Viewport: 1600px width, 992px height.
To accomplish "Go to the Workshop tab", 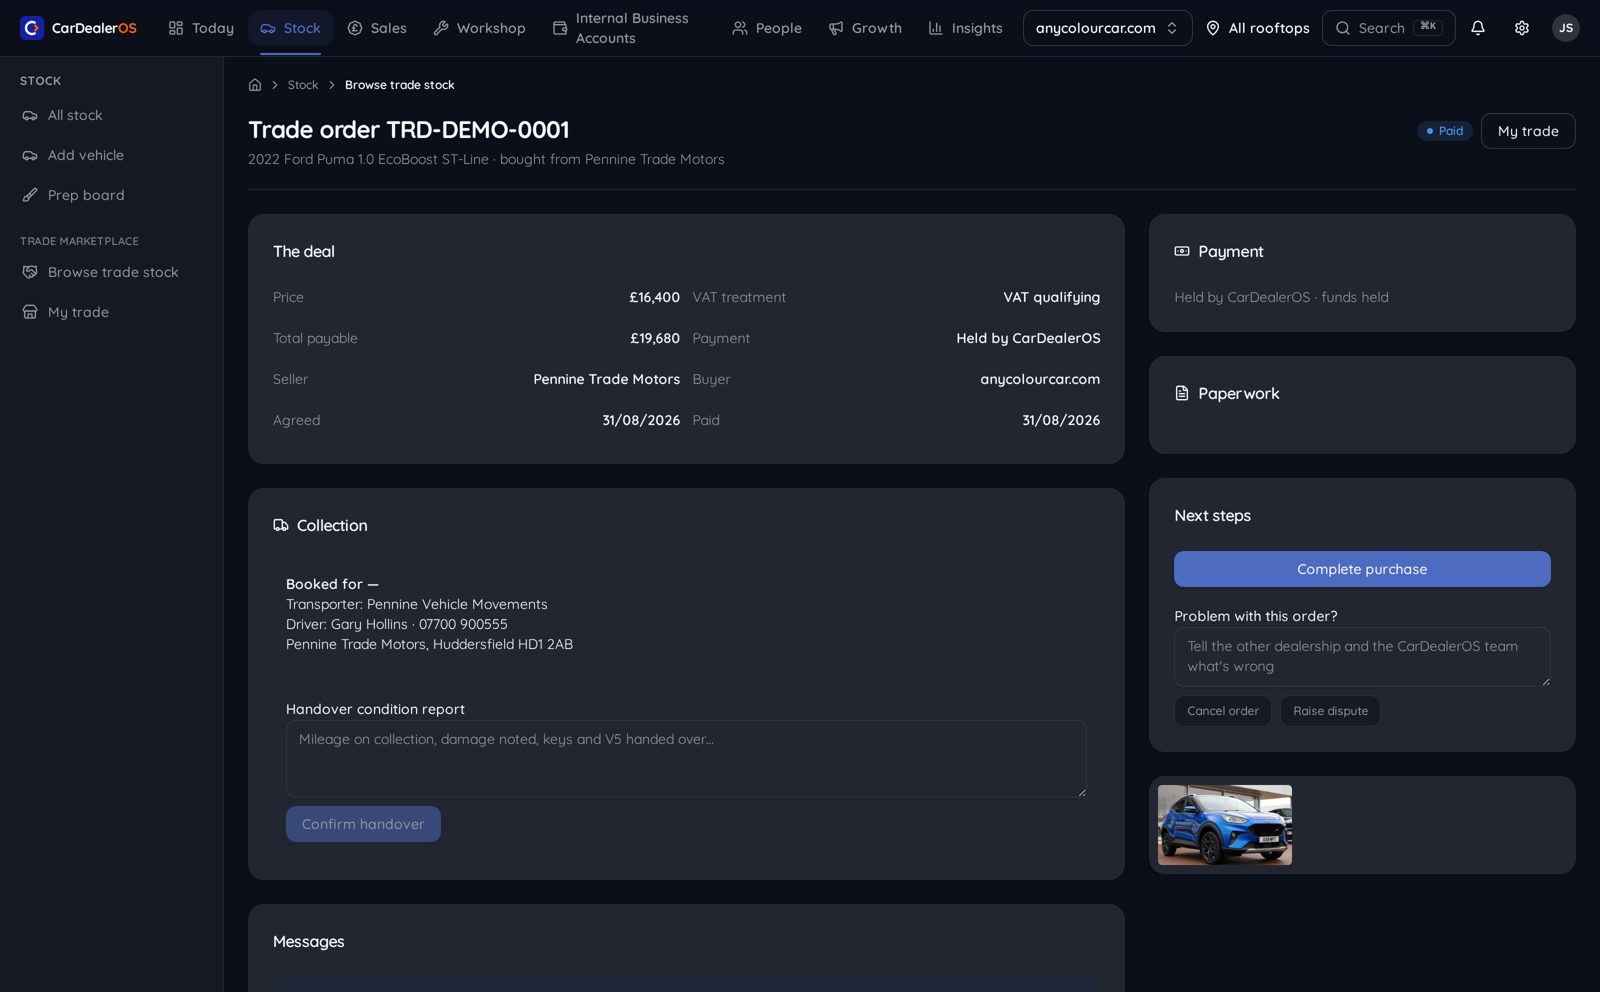I will [479, 28].
